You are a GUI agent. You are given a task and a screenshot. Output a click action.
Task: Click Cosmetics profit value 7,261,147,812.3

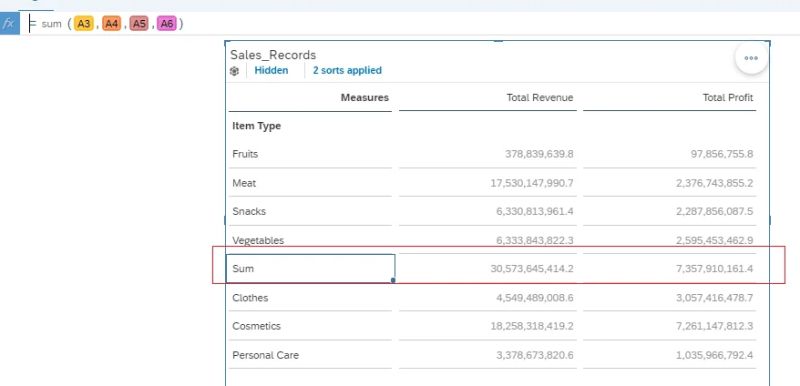[715, 326]
